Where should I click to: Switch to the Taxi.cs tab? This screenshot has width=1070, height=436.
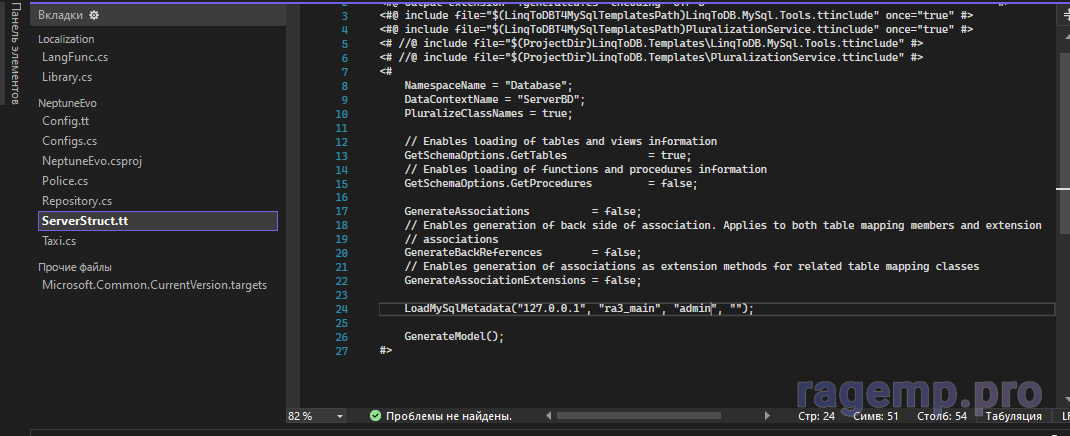59,241
